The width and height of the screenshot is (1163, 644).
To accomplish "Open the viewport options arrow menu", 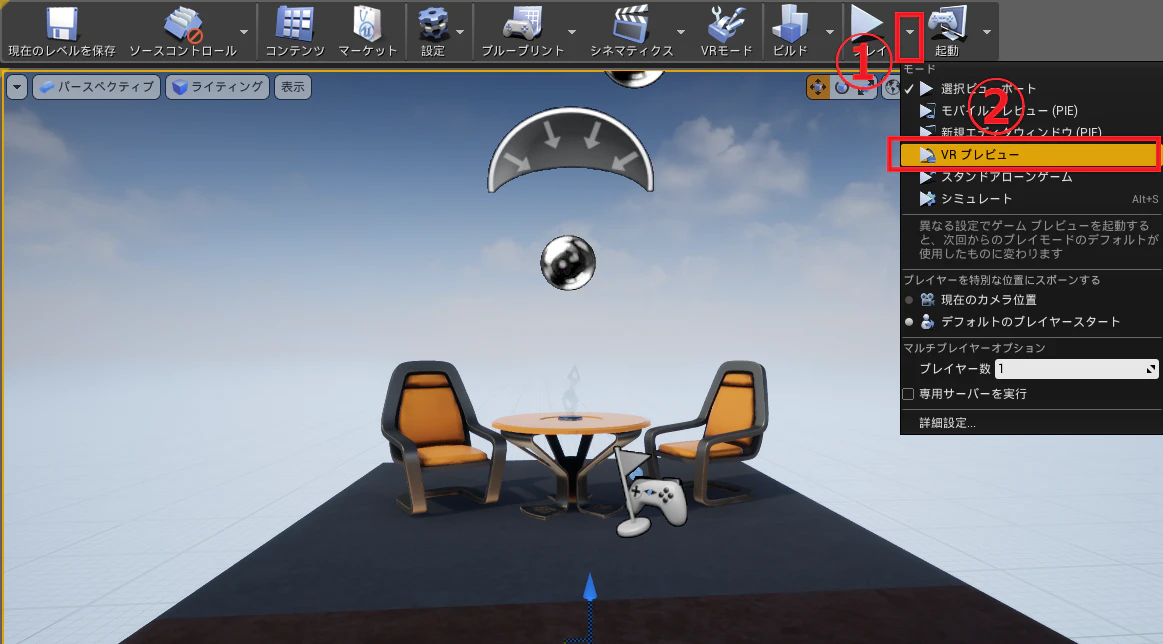I will coord(16,87).
